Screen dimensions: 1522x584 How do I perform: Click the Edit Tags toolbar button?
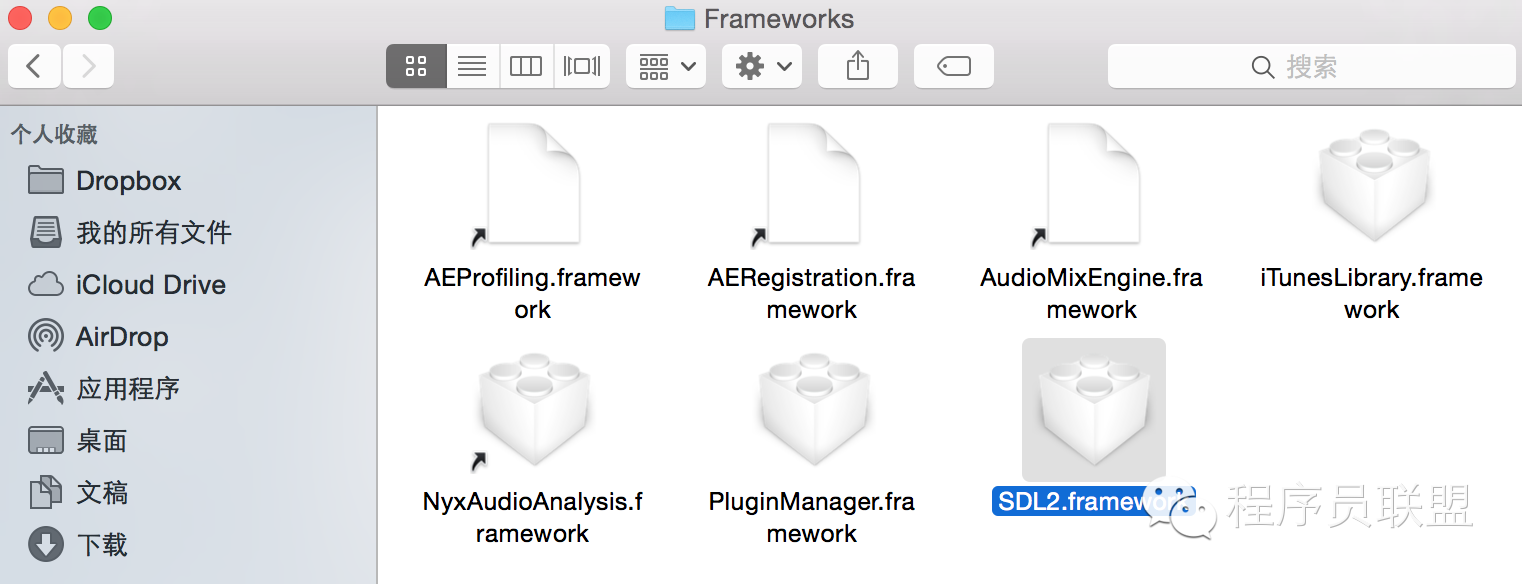[x=954, y=66]
